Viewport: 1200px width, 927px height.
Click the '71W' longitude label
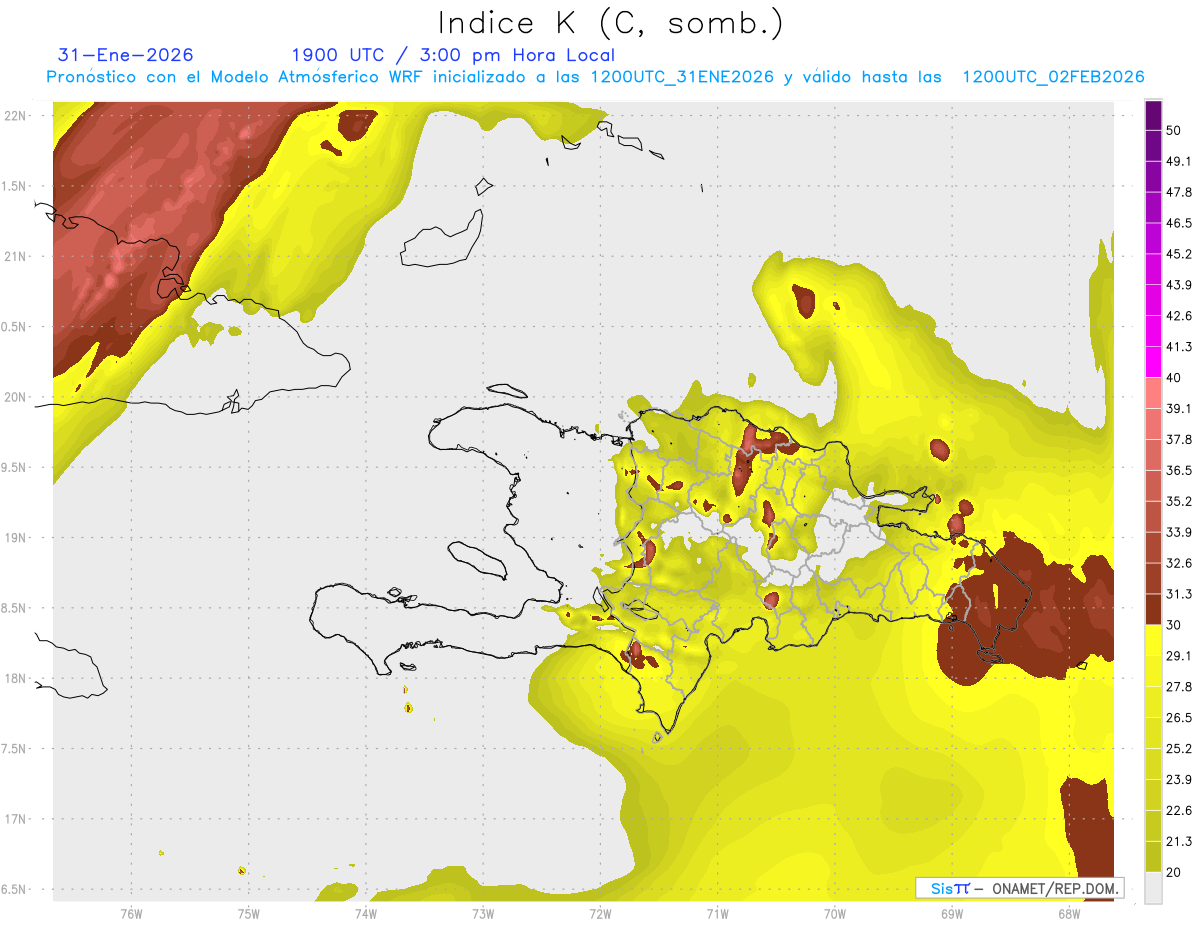pyautogui.click(x=717, y=913)
